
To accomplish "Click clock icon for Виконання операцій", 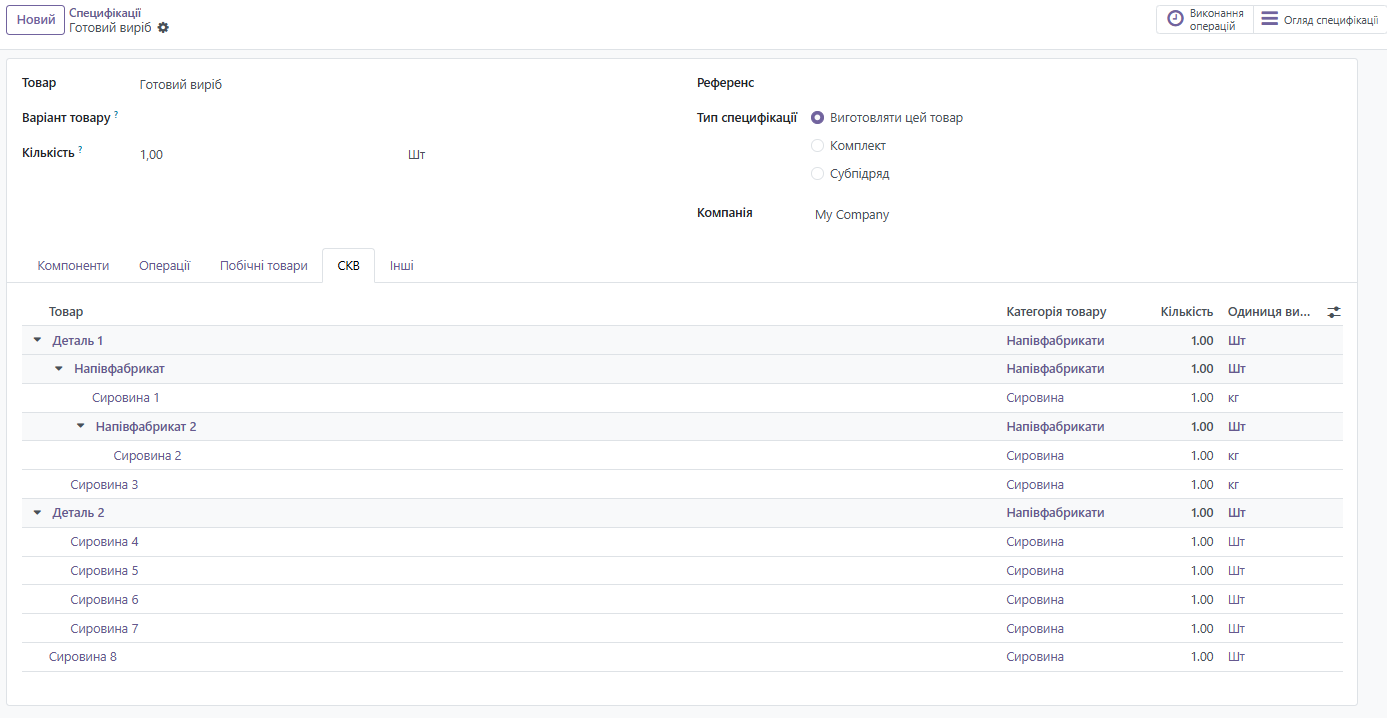I will coord(1175,19).
